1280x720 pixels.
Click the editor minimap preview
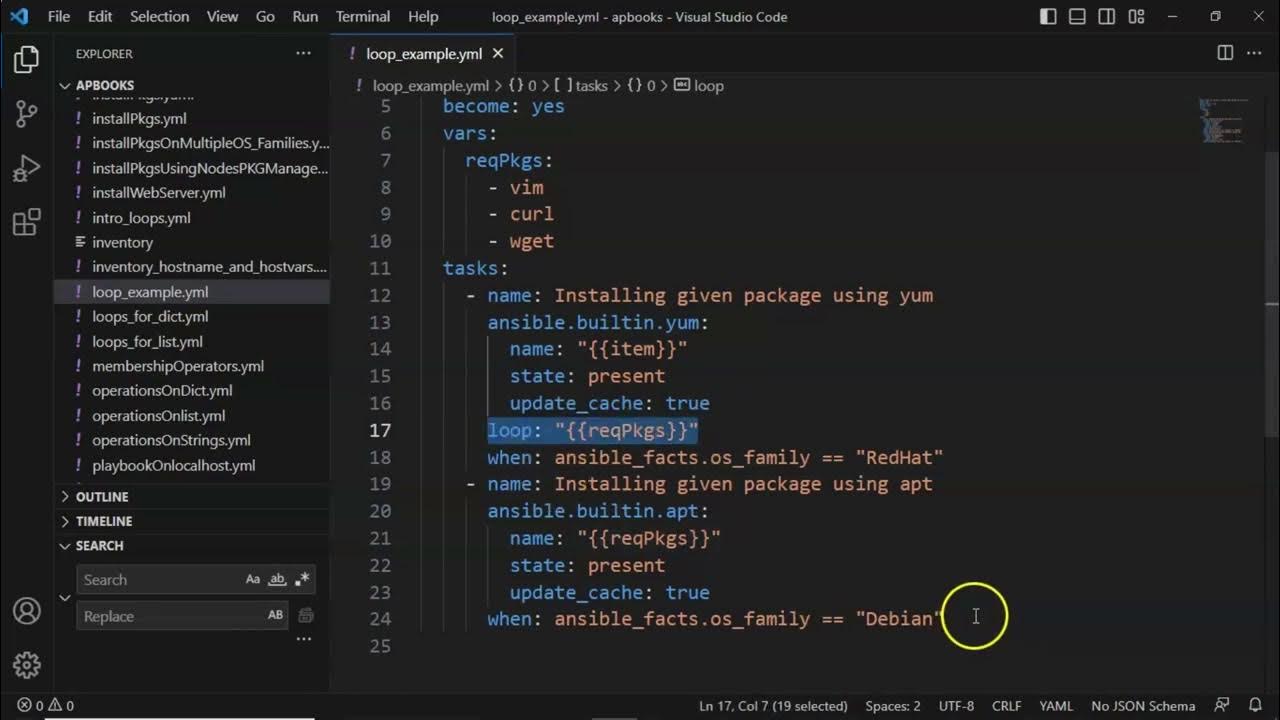(1224, 120)
